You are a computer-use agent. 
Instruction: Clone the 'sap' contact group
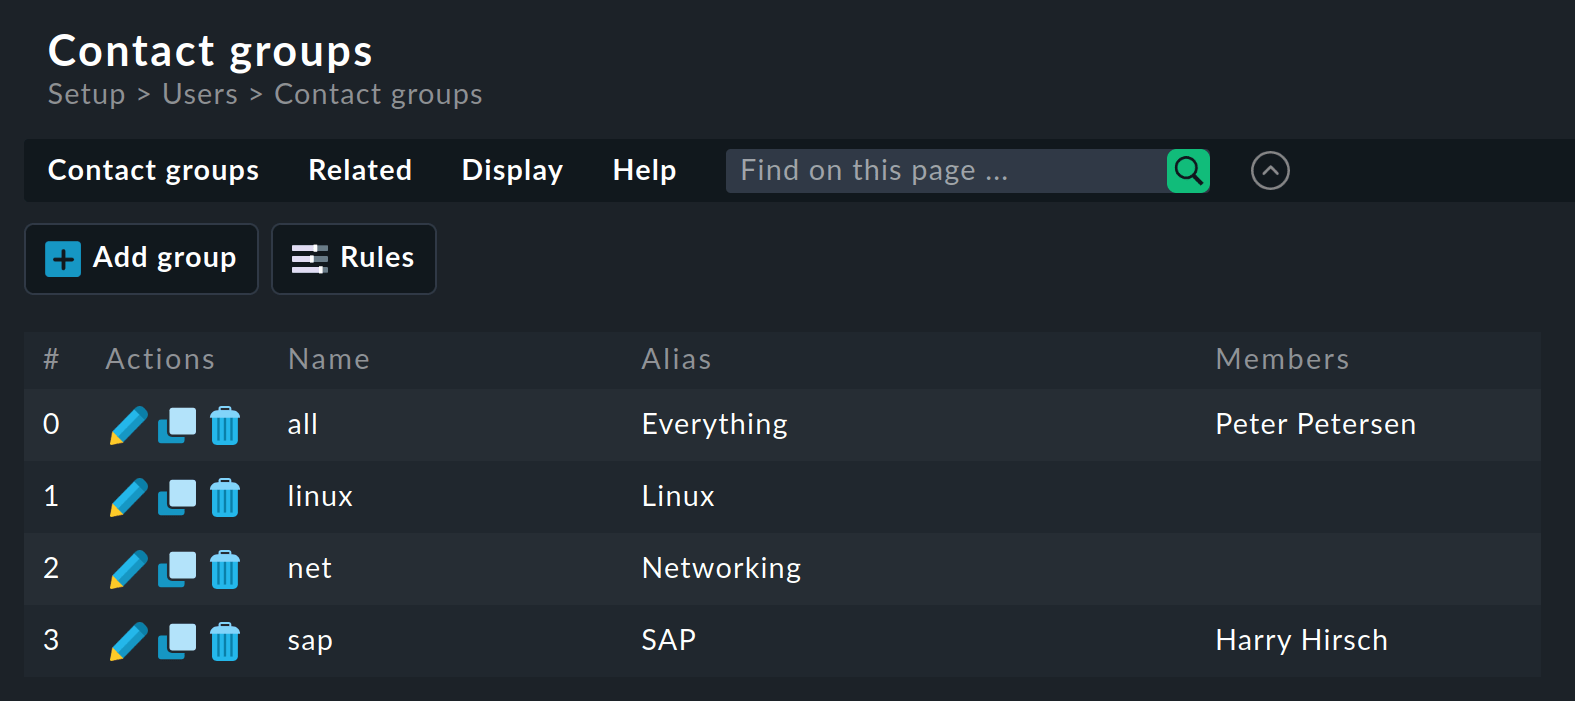177,641
